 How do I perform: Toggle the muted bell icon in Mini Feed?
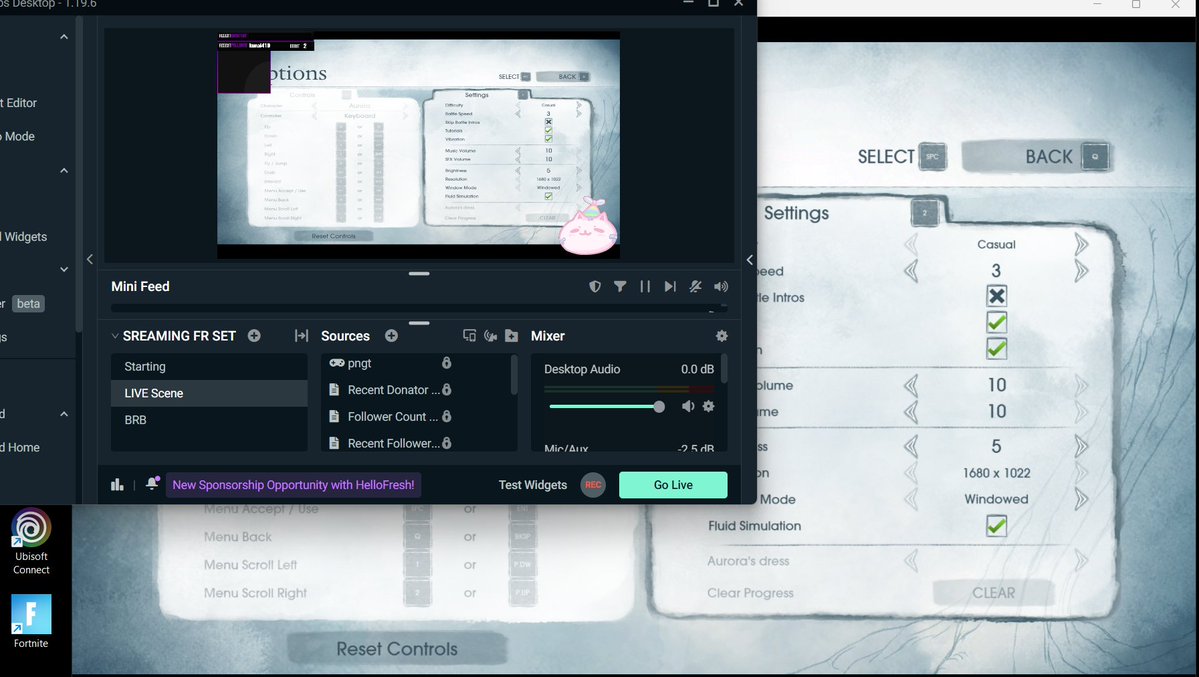(x=695, y=286)
